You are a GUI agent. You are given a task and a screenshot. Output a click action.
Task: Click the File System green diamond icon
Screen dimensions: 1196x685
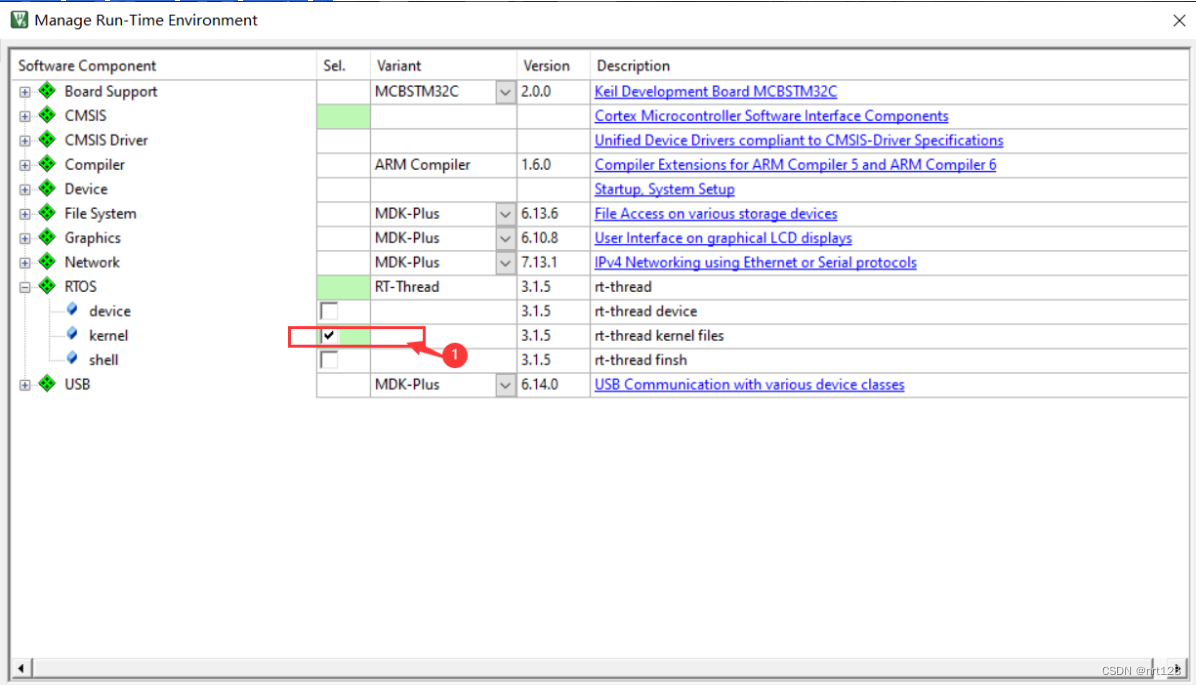pos(47,213)
